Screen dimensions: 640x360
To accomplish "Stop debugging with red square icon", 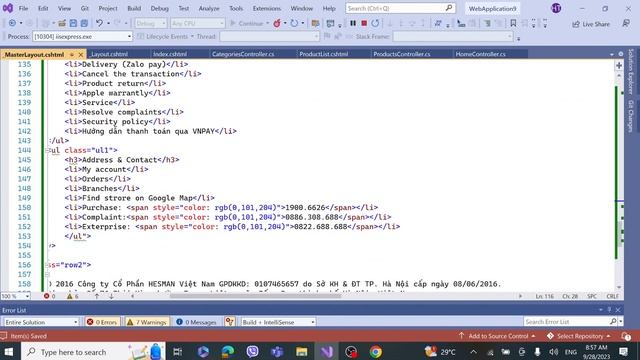I will click(x=364, y=24).
